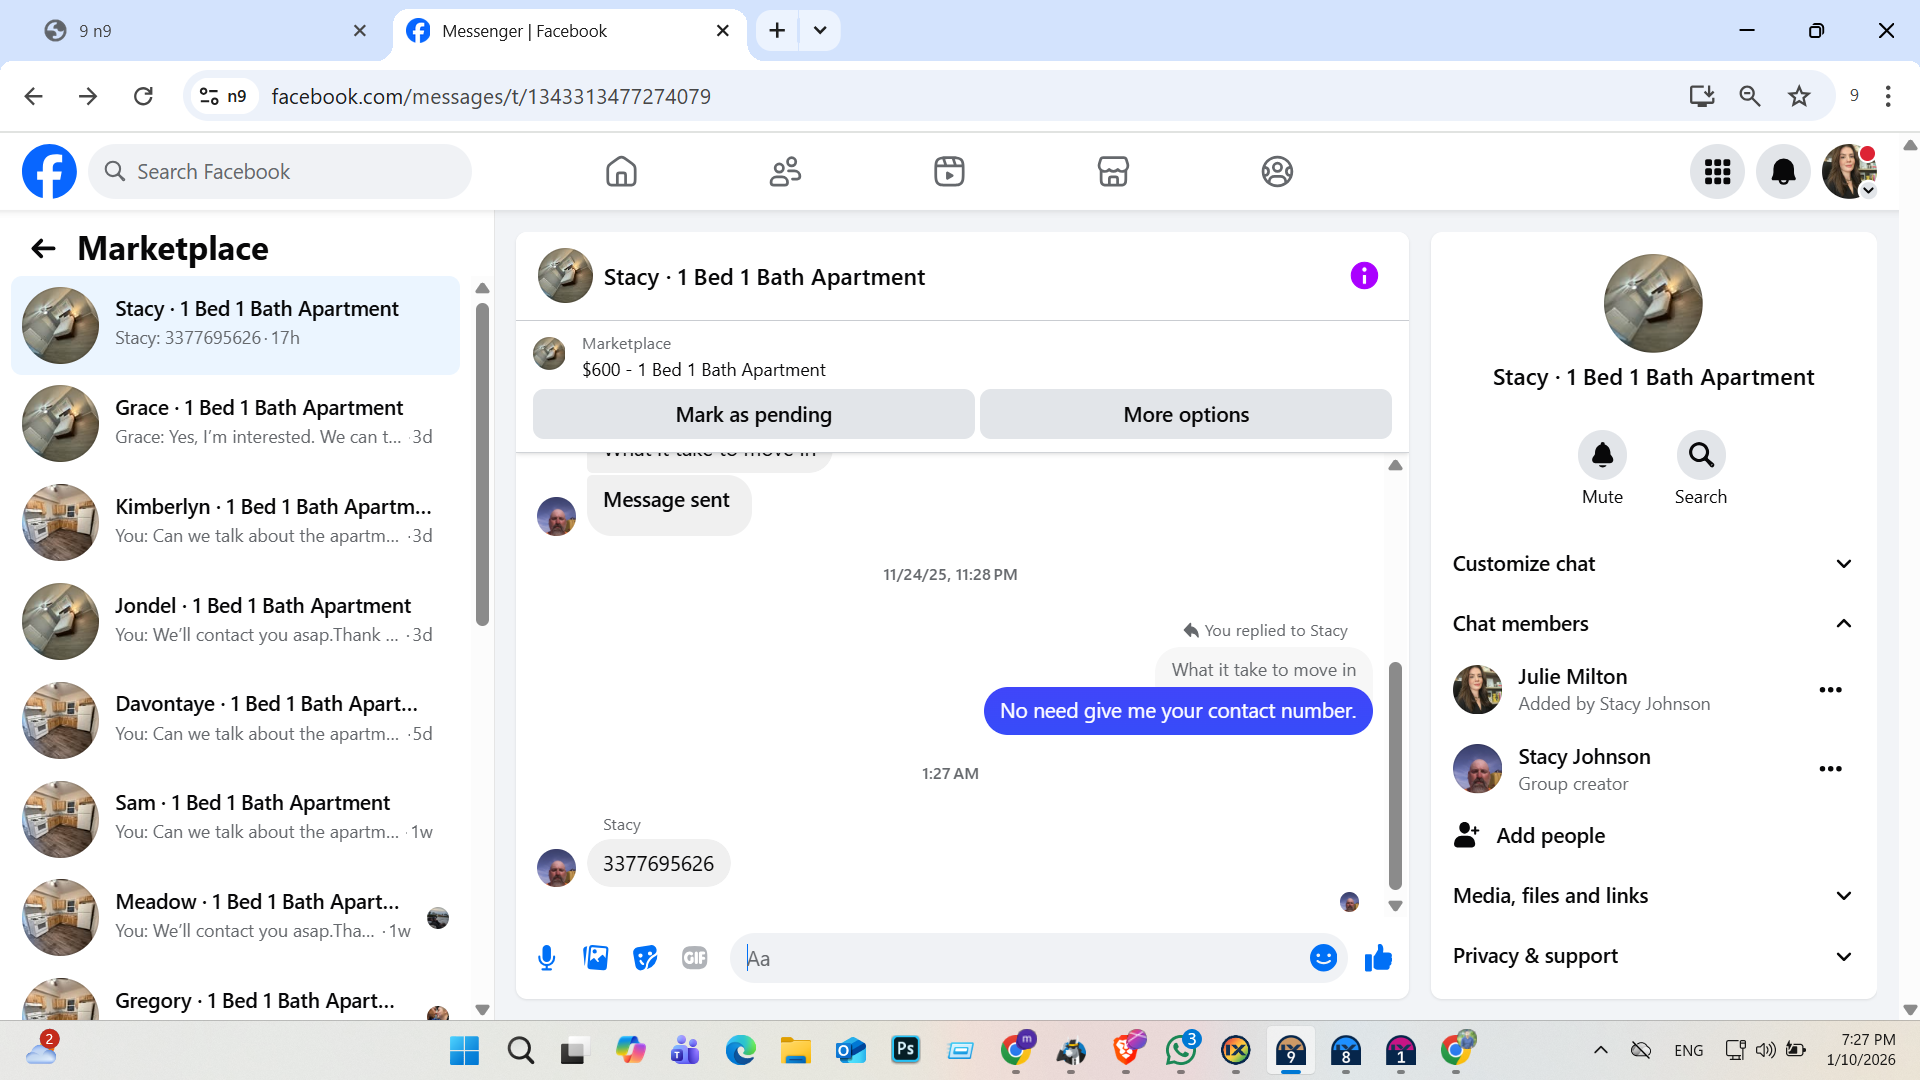The height and width of the screenshot is (1080, 1920).
Task: Send a thumbs-up like
Action: [x=1378, y=958]
